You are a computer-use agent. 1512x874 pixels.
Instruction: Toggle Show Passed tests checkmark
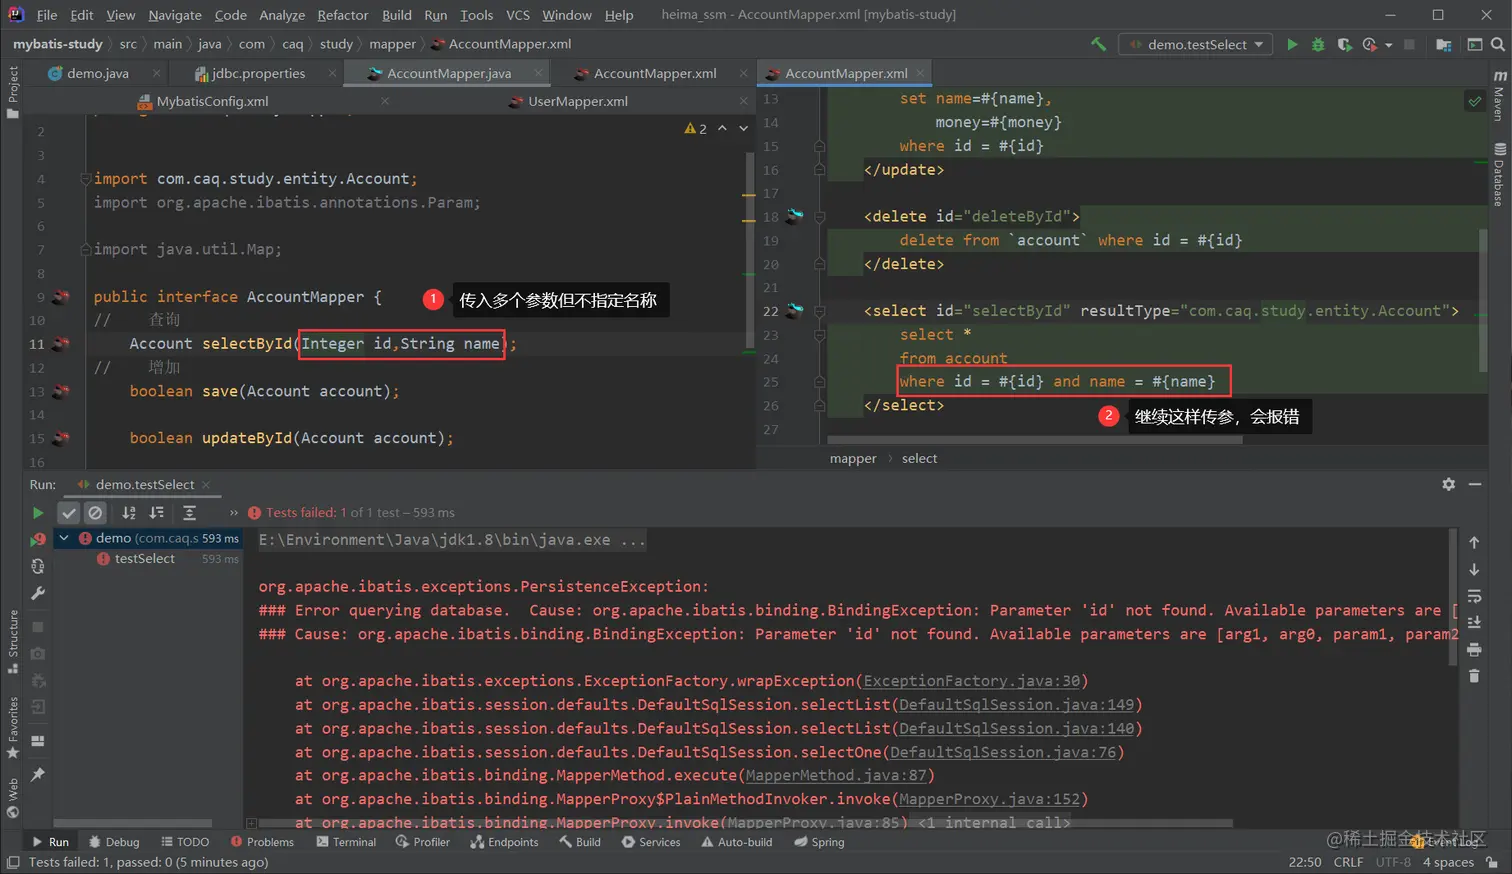[69, 513]
